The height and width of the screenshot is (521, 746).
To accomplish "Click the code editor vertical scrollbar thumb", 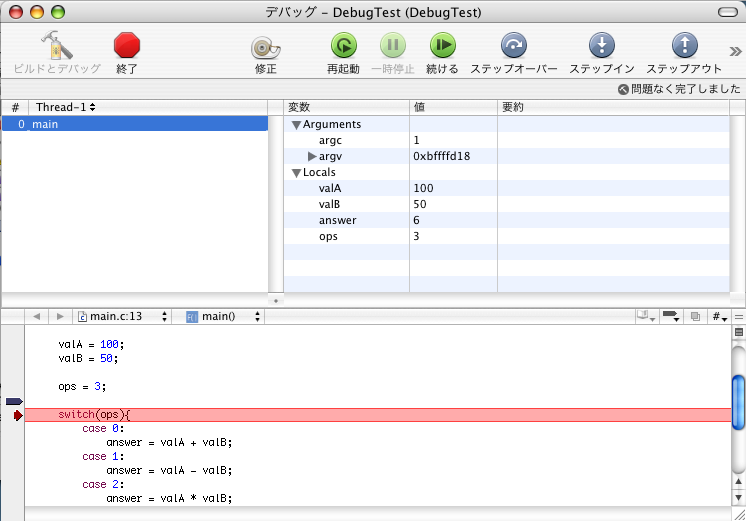I will 739,400.
